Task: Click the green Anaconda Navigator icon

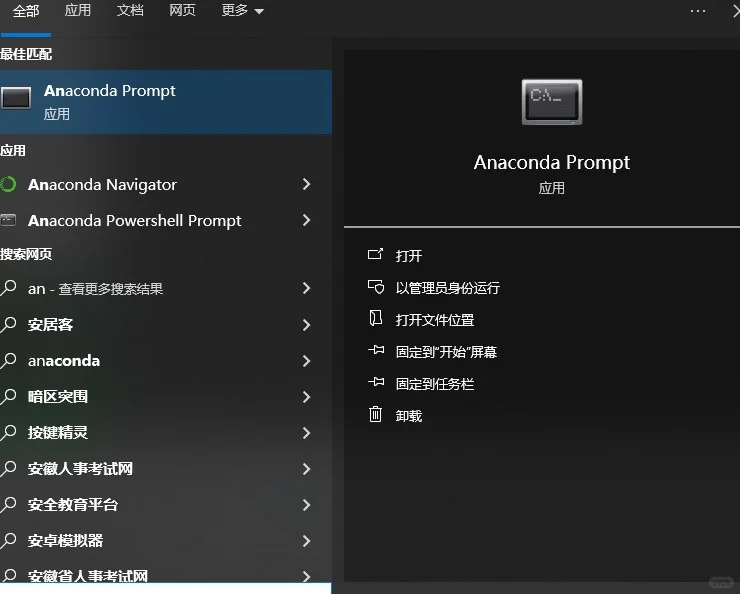Action: click(8, 184)
